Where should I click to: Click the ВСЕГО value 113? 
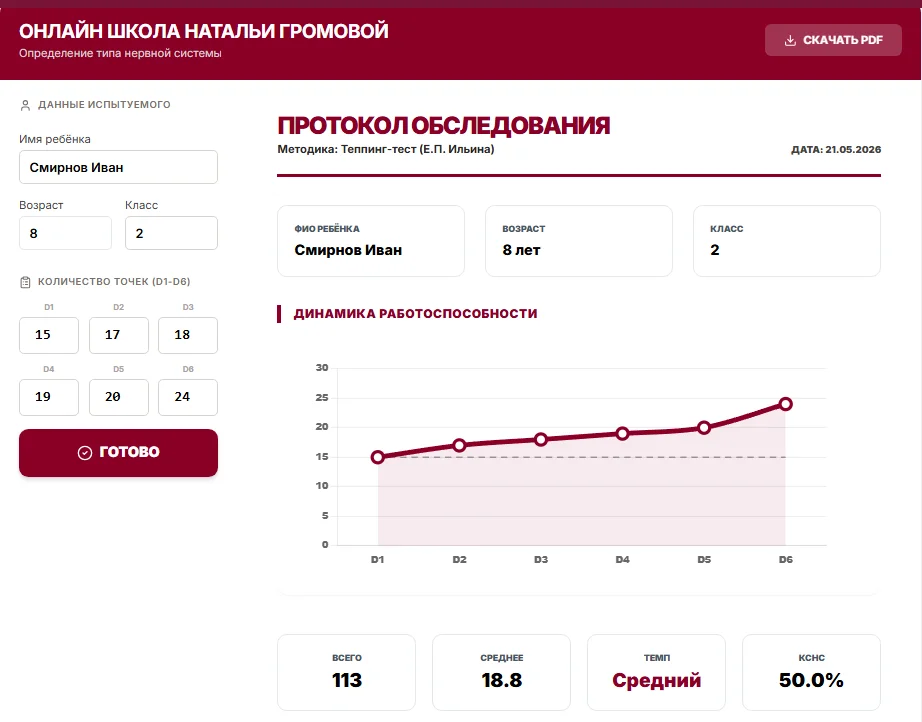[347, 680]
